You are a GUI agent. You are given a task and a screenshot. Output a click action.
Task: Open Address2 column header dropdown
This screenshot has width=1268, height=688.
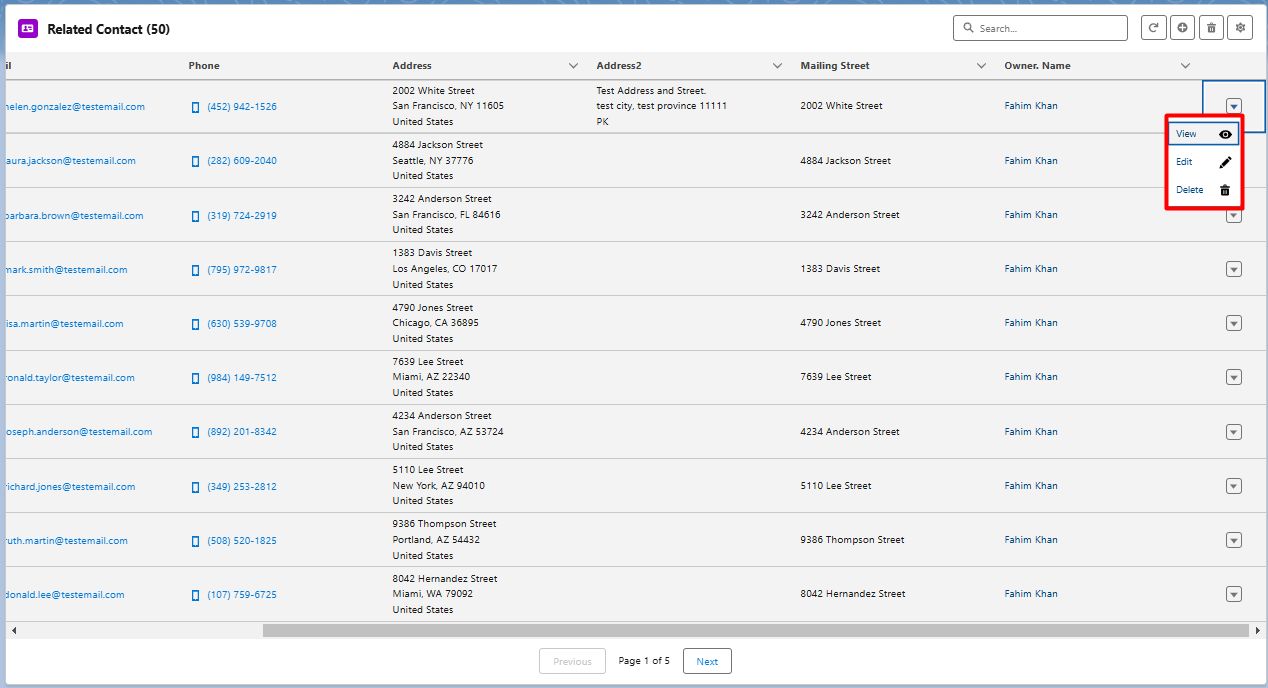click(777, 66)
